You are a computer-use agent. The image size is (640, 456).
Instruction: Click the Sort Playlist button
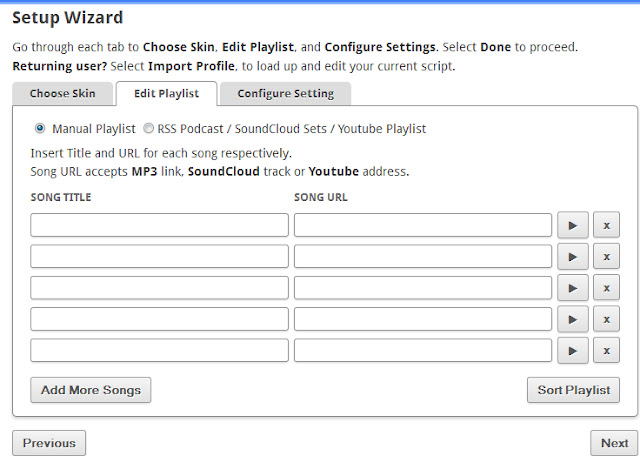point(573,390)
